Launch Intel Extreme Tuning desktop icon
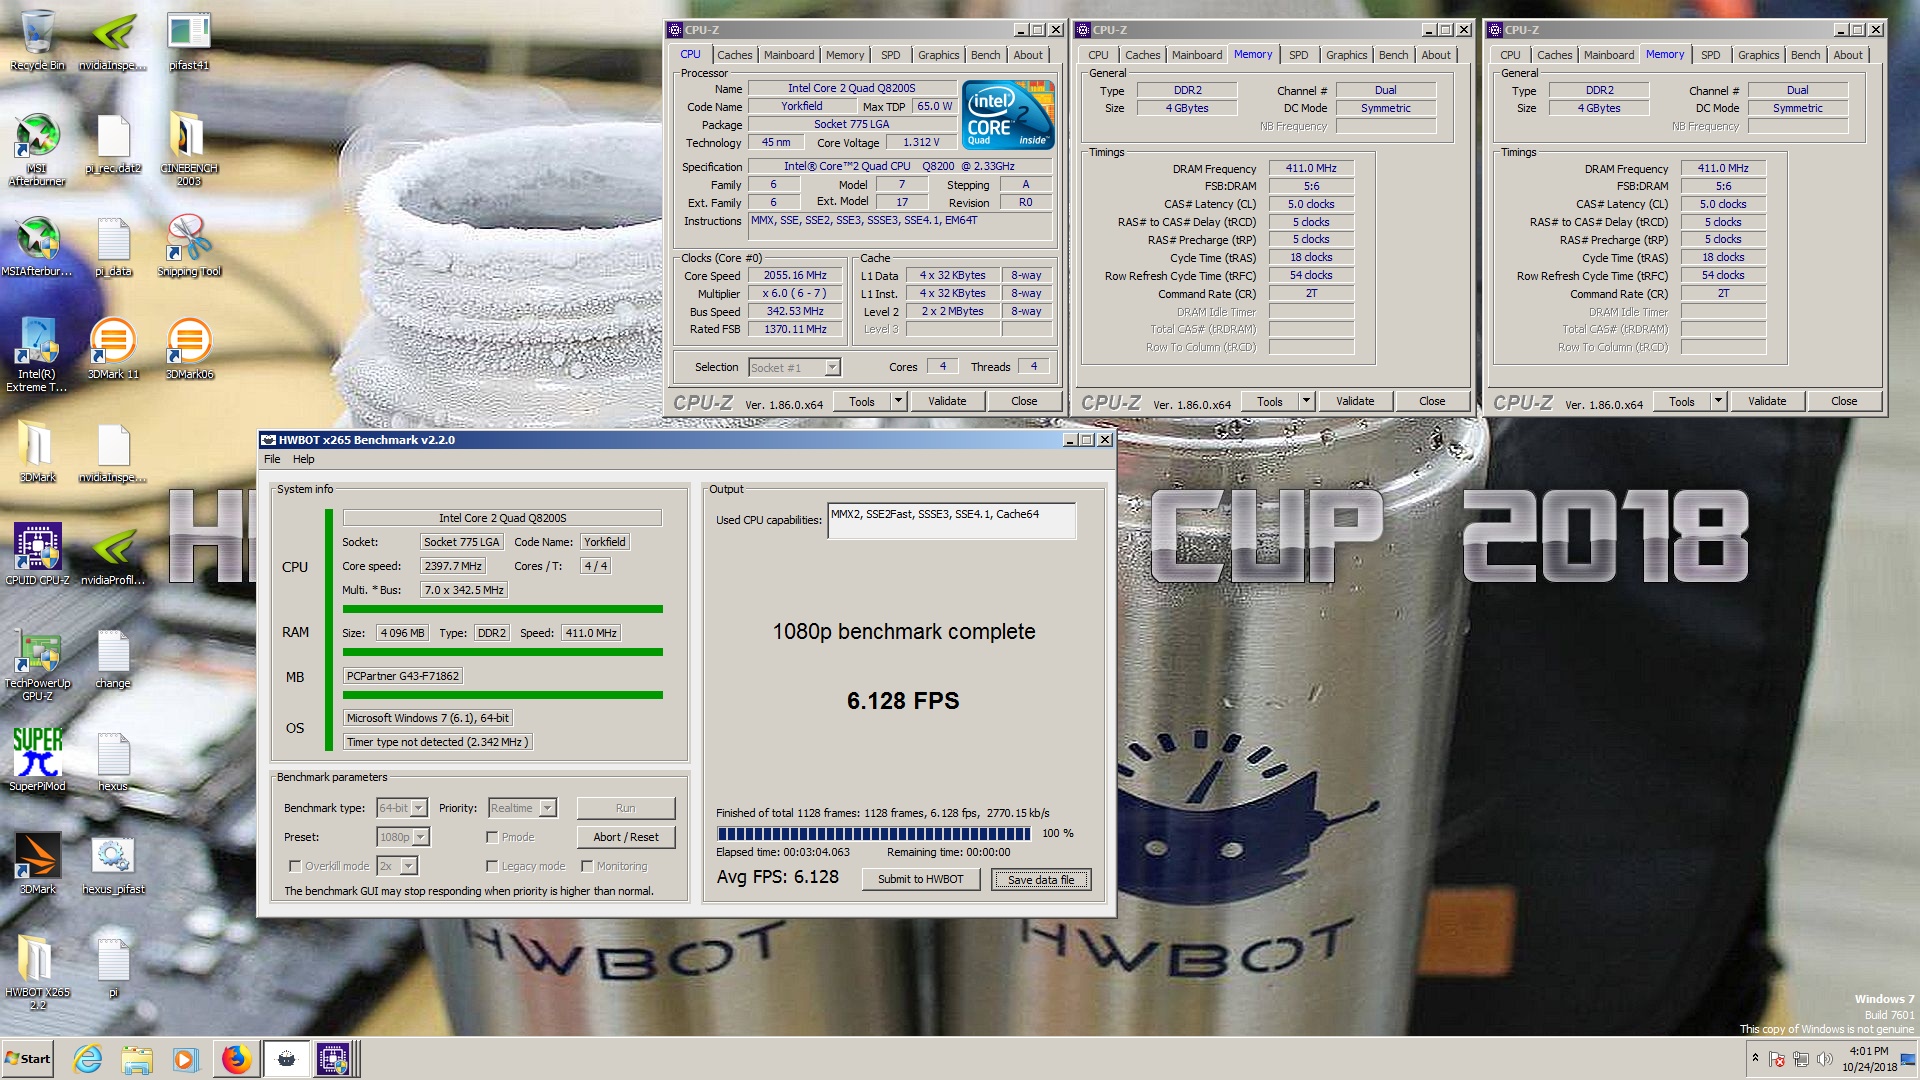Viewport: 1920px width, 1080px height. (37, 355)
